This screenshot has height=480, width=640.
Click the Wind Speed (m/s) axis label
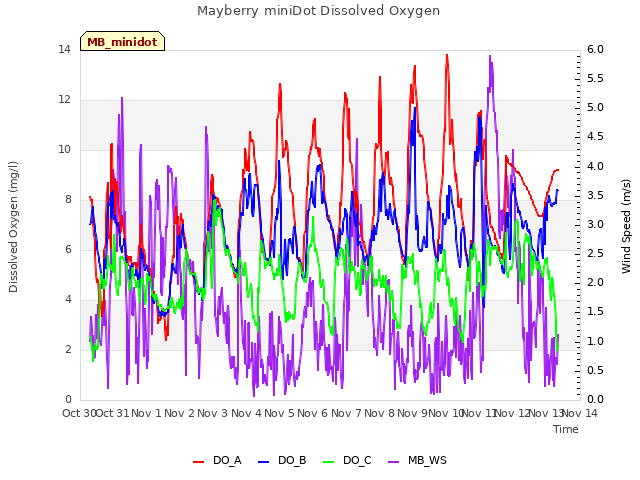[x=626, y=226]
